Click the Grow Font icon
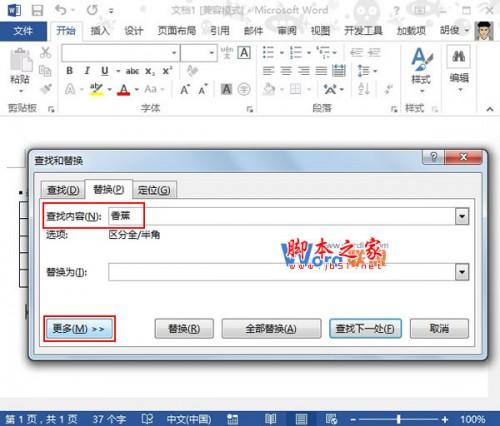 [x=185, y=89]
